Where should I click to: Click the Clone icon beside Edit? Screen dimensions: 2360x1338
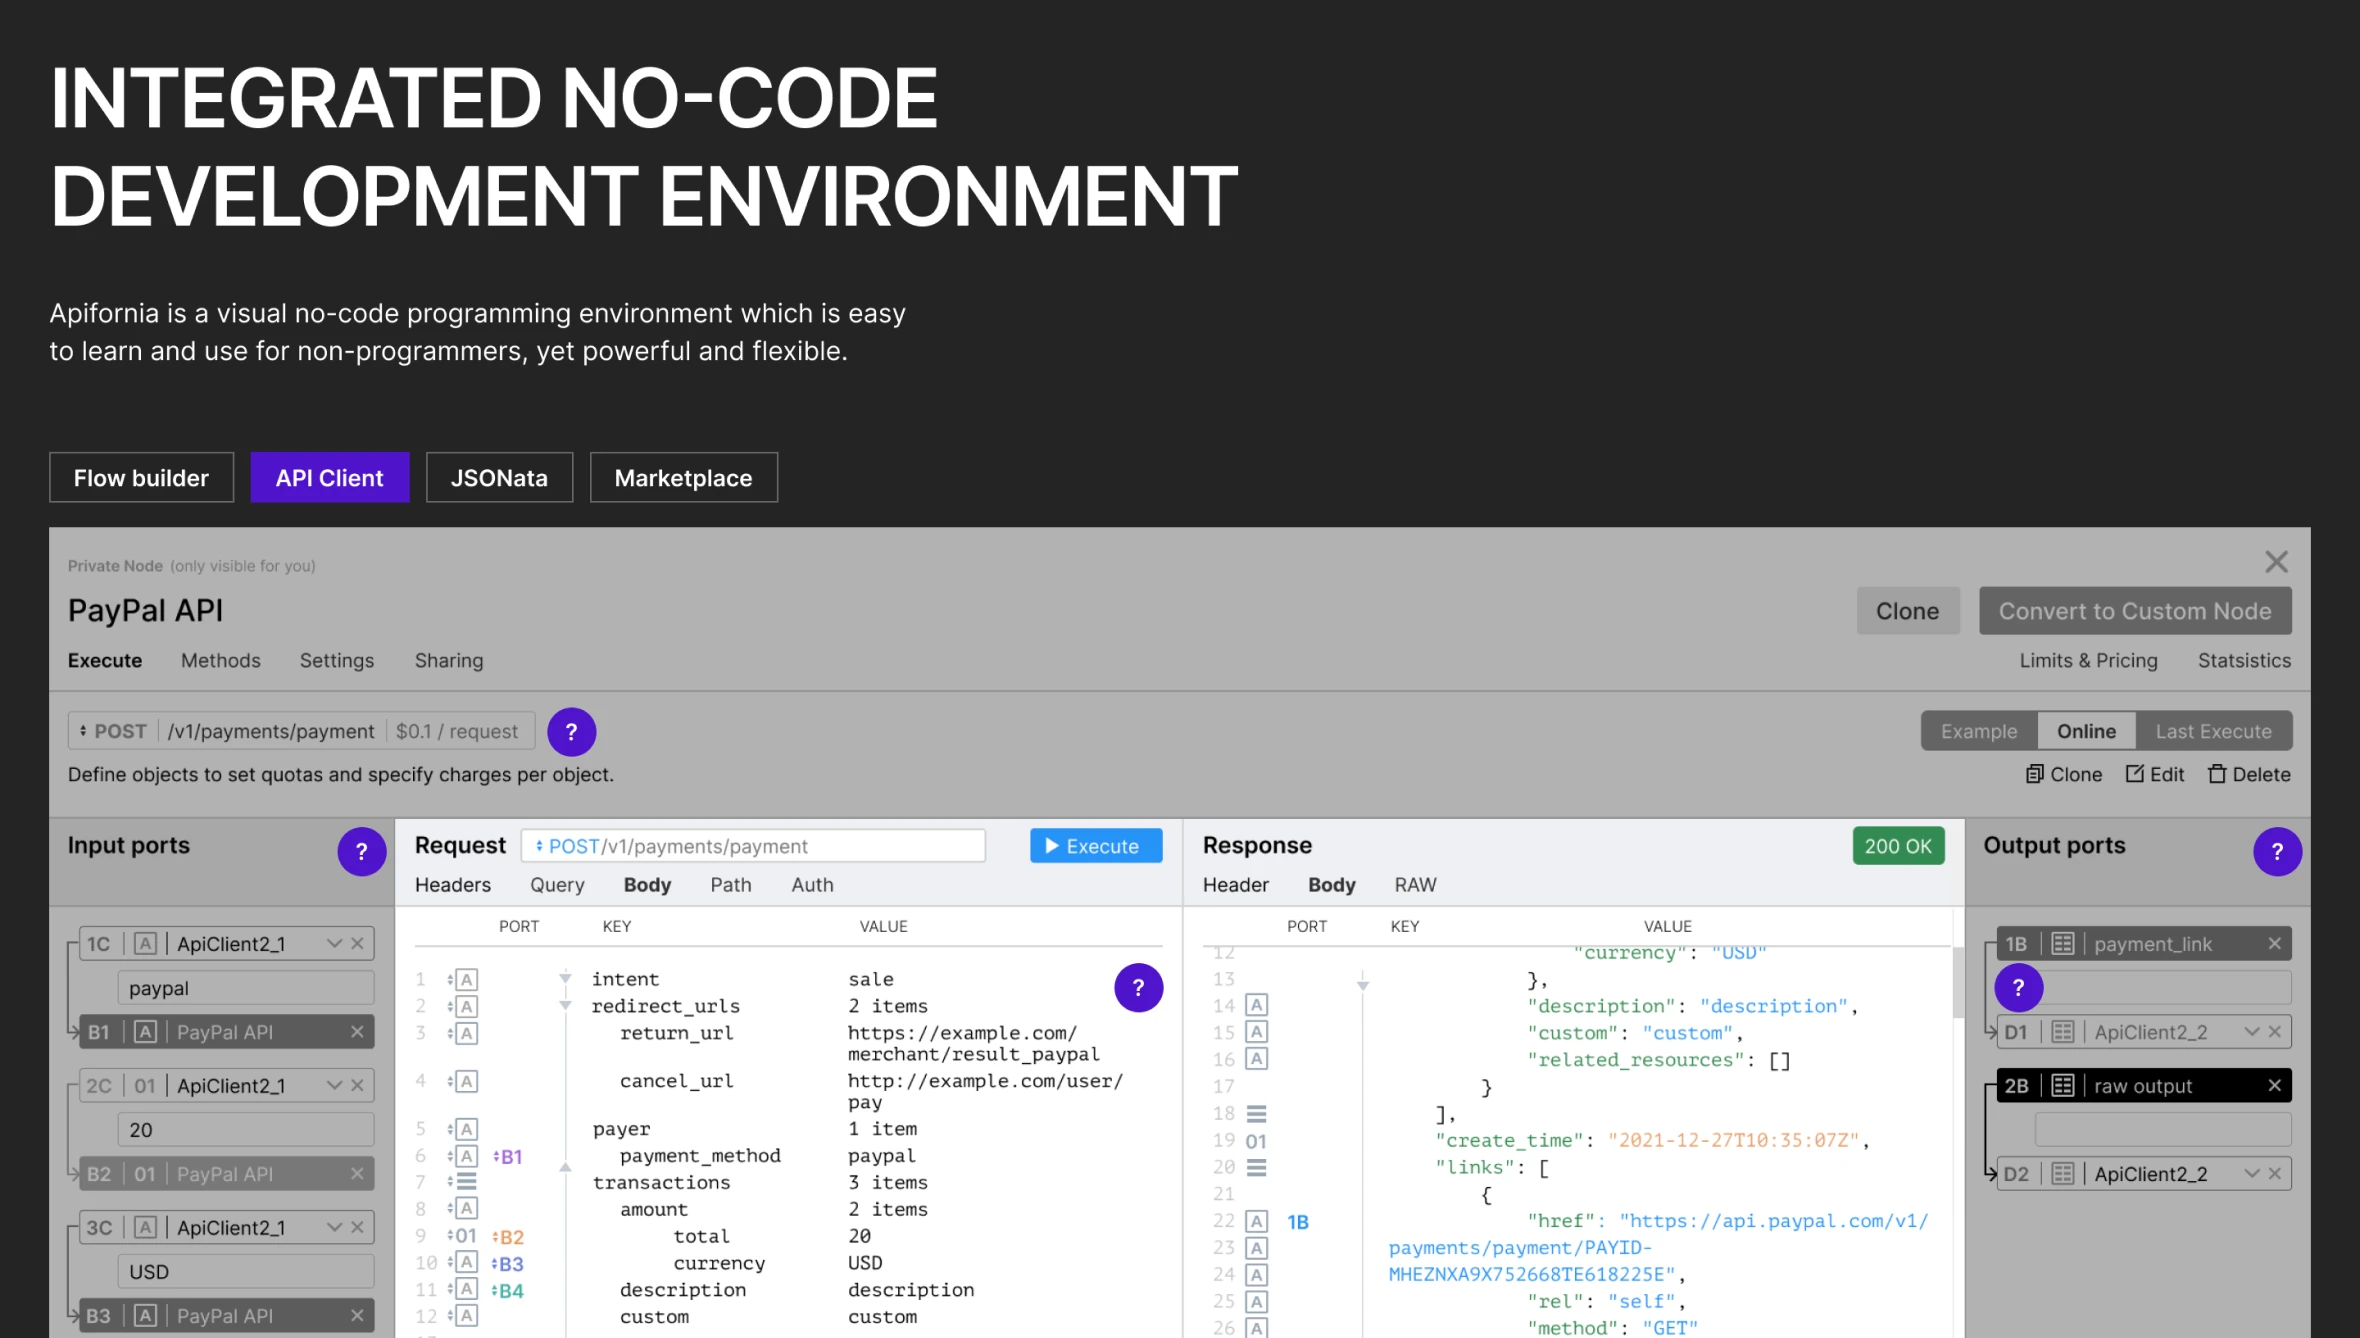[x=2034, y=774]
